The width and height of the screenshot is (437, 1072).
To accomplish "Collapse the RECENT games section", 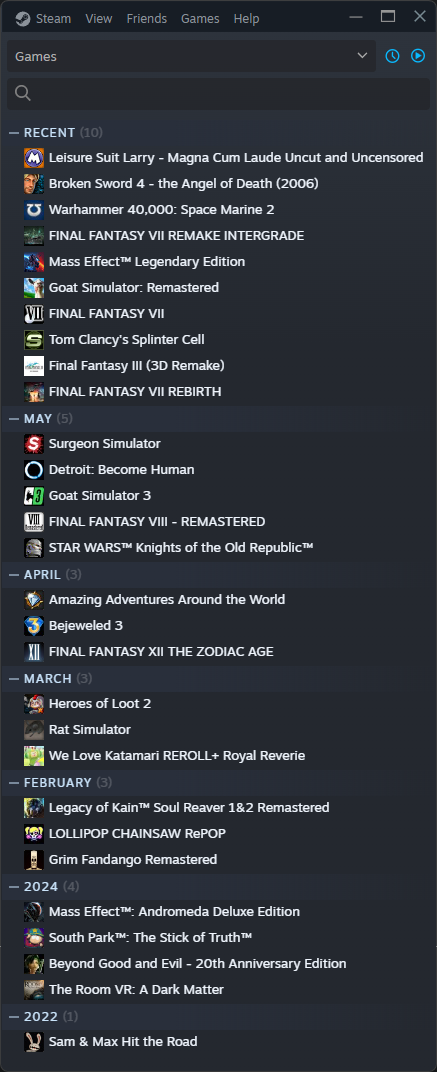I will point(14,133).
